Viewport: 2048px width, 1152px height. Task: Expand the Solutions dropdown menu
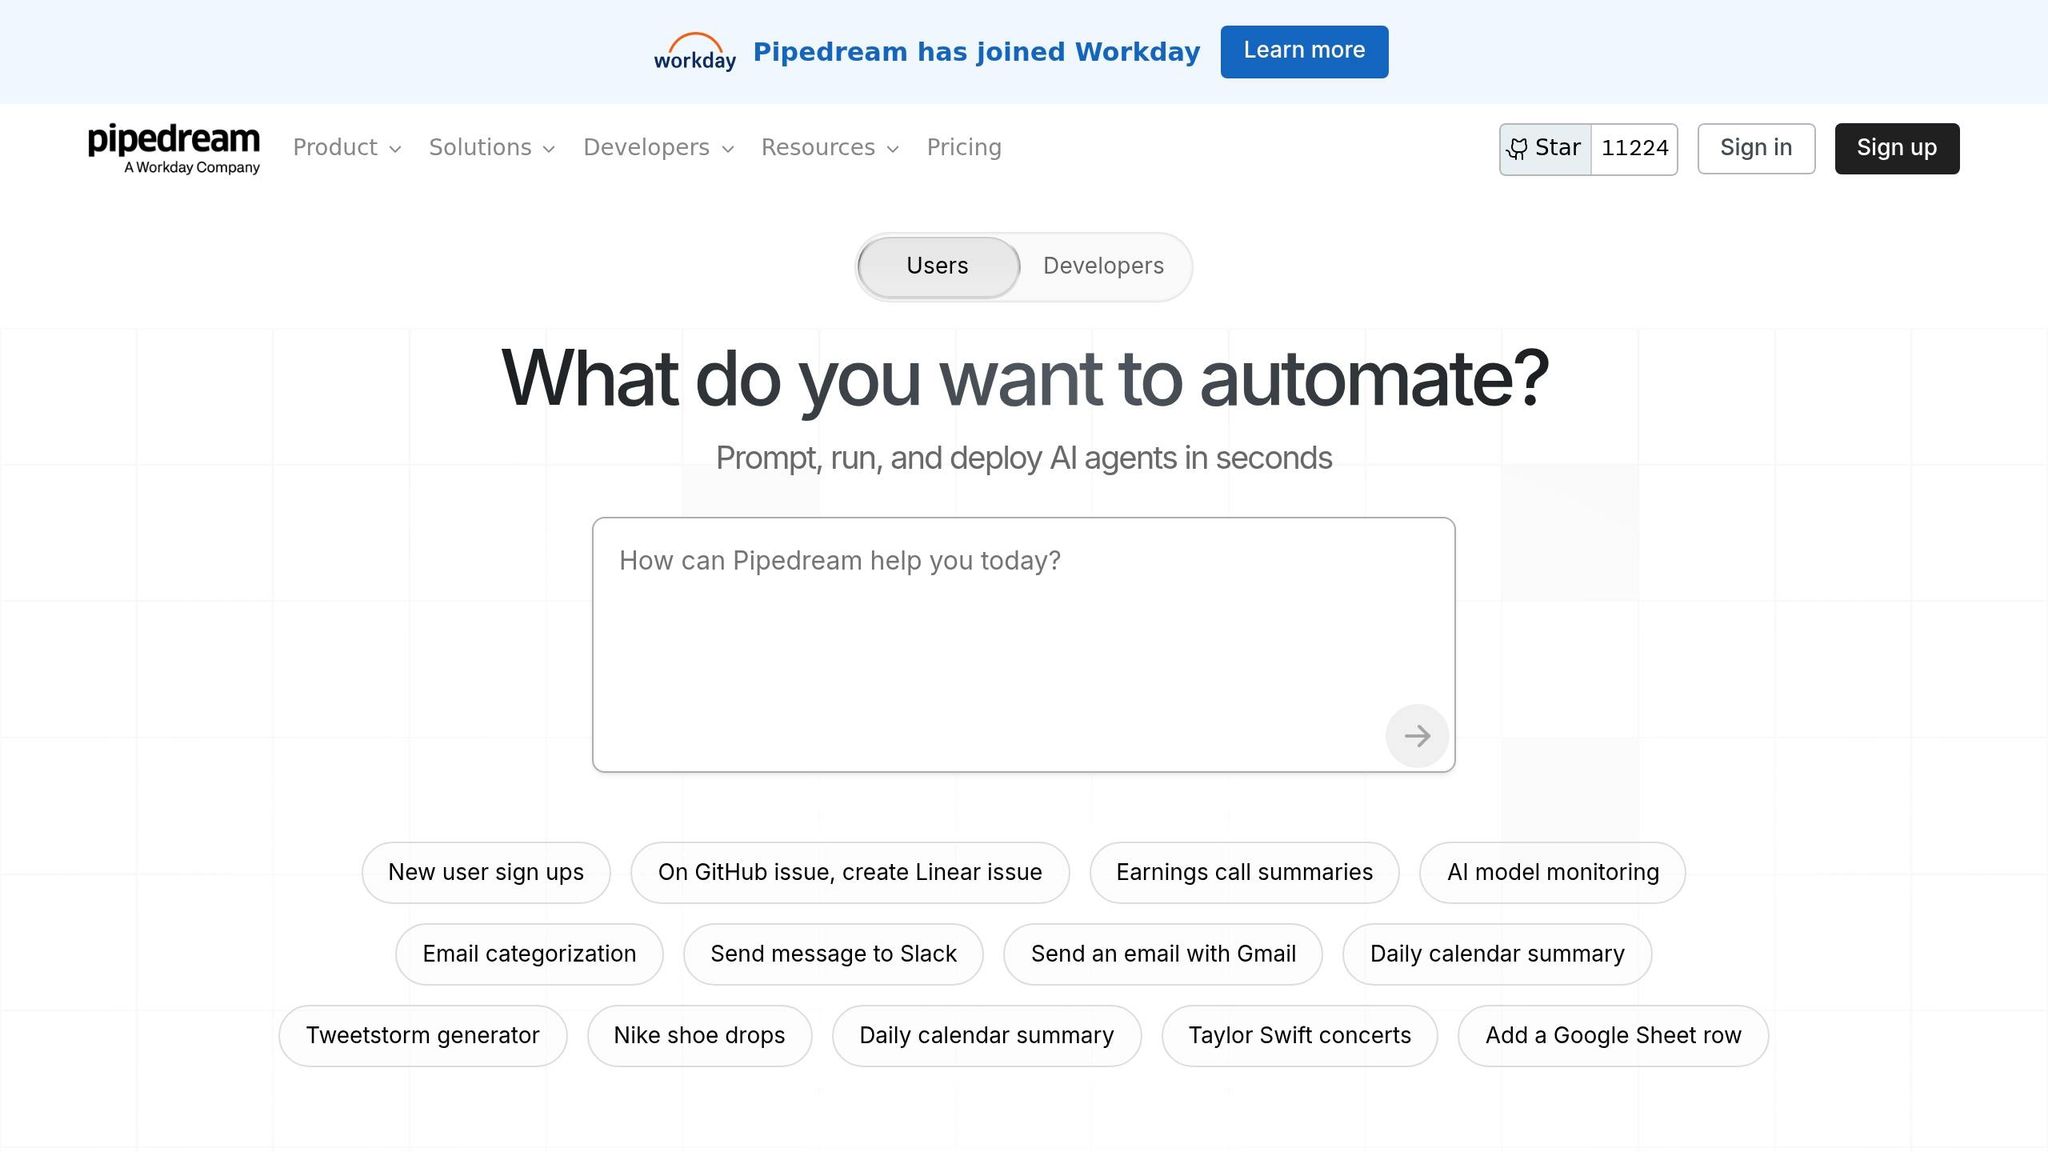point(491,148)
